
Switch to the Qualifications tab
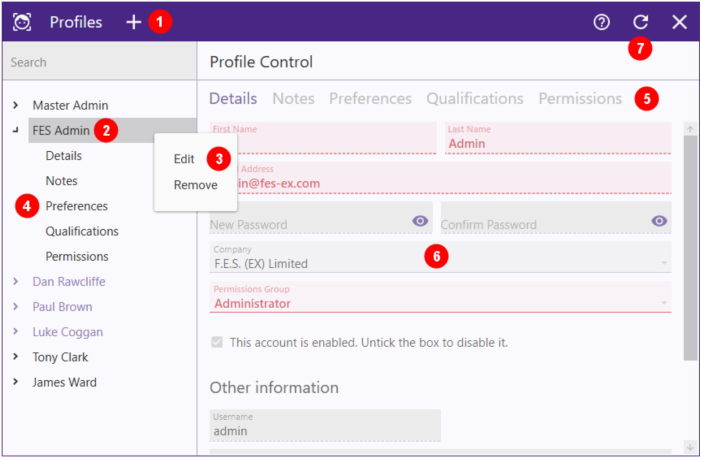(x=474, y=99)
